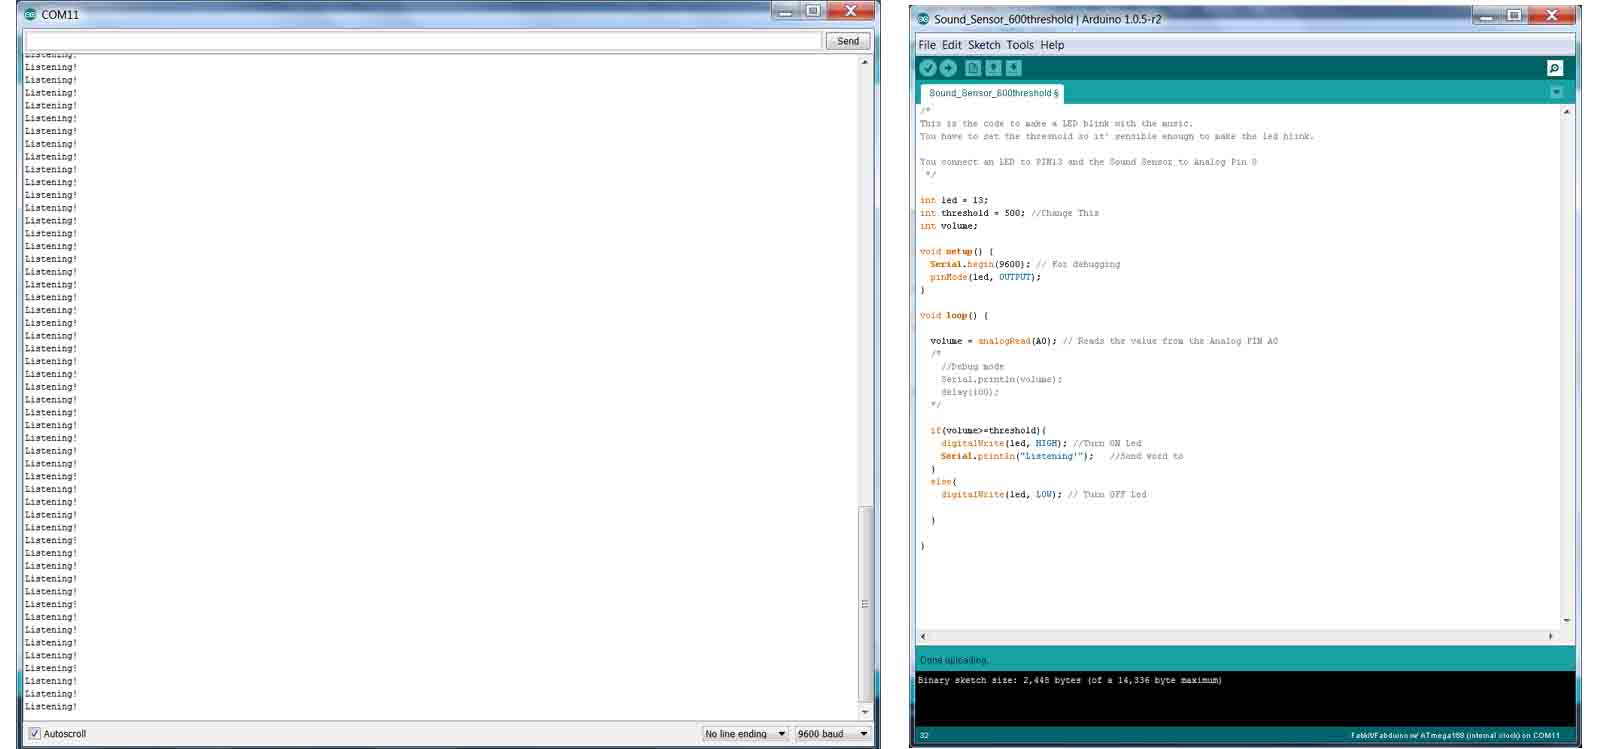Screen dimensions: 1600x749
Task: Click the 'You connect an LED to PIN13' comment line
Action: click(1088, 162)
